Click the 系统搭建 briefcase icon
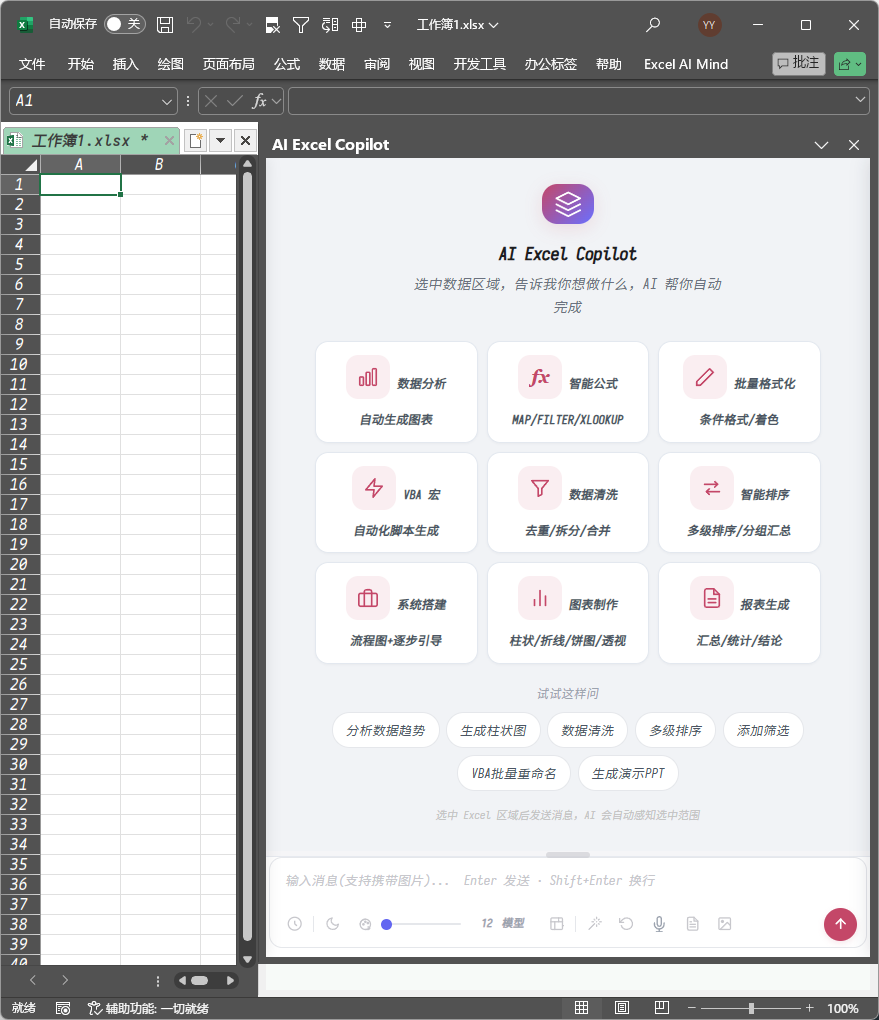Screen dimensions: 879x1020 click(x=368, y=598)
